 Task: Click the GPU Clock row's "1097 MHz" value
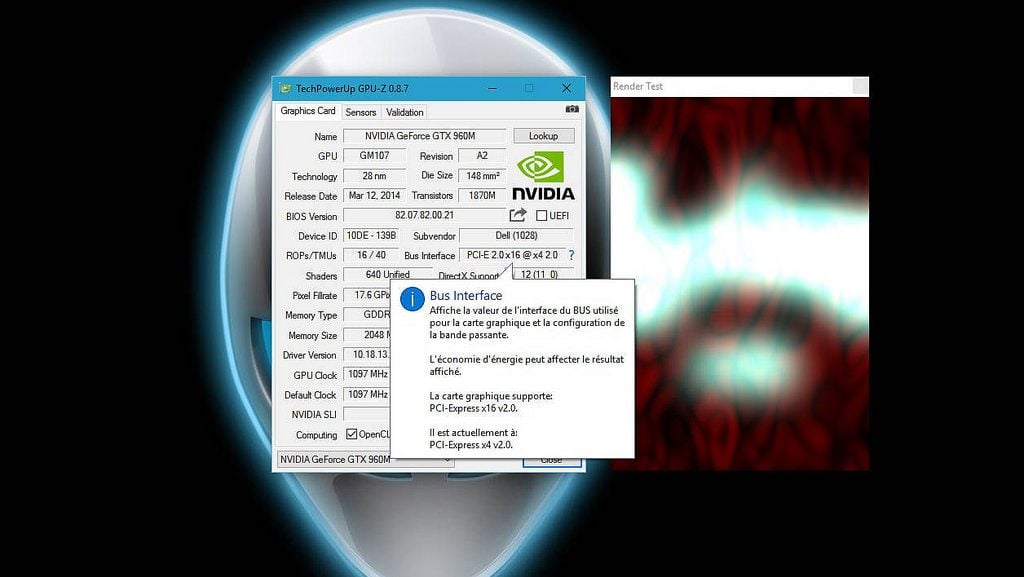(367, 374)
